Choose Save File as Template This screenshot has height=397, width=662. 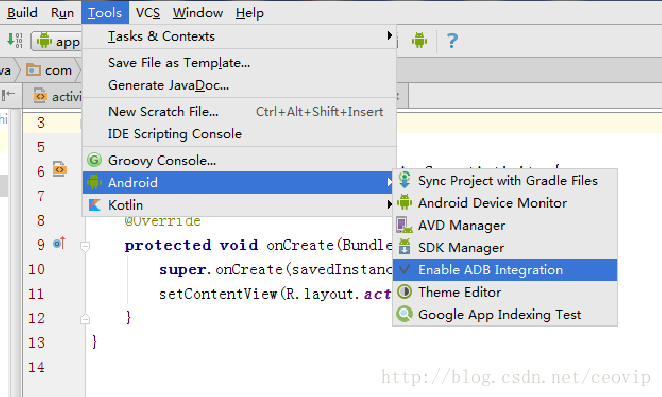[239, 63]
